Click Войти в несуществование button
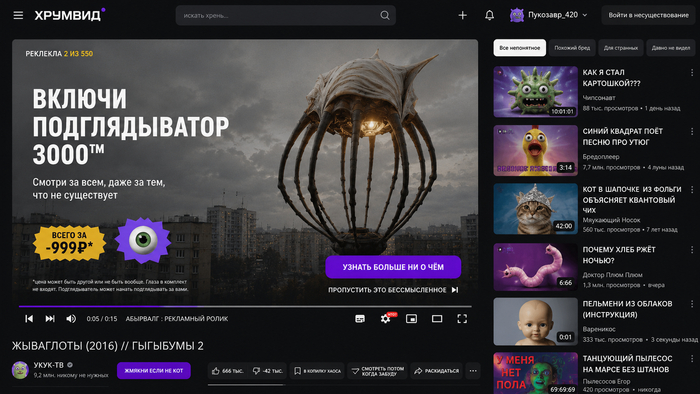700x394 pixels. 648,15
